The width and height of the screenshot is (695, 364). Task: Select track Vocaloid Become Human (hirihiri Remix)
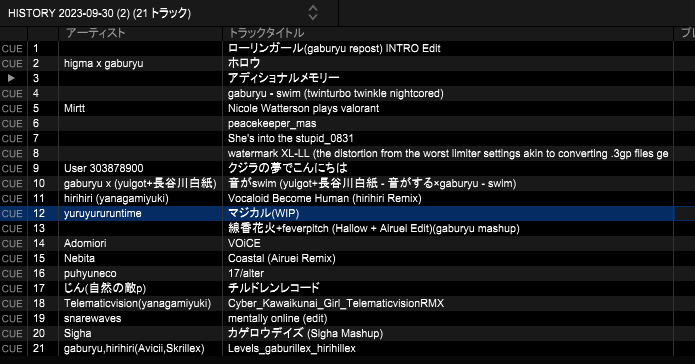(x=325, y=198)
